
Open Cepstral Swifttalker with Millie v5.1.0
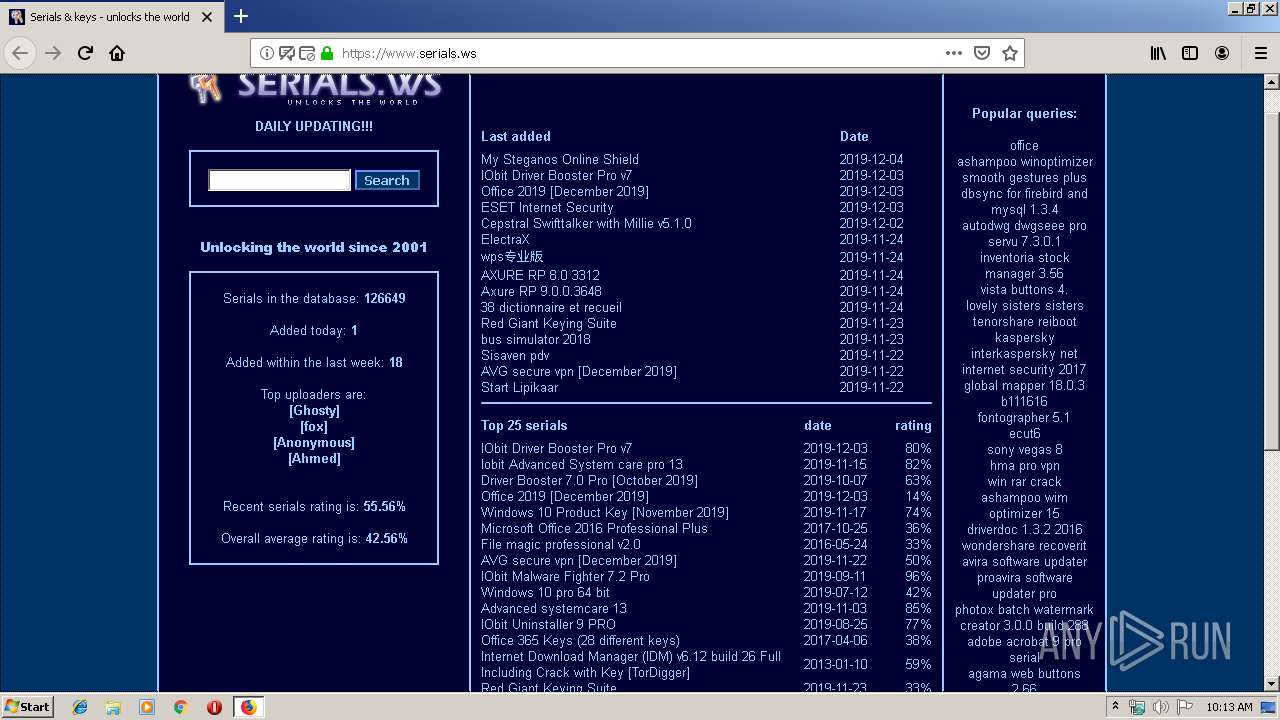click(x=586, y=223)
